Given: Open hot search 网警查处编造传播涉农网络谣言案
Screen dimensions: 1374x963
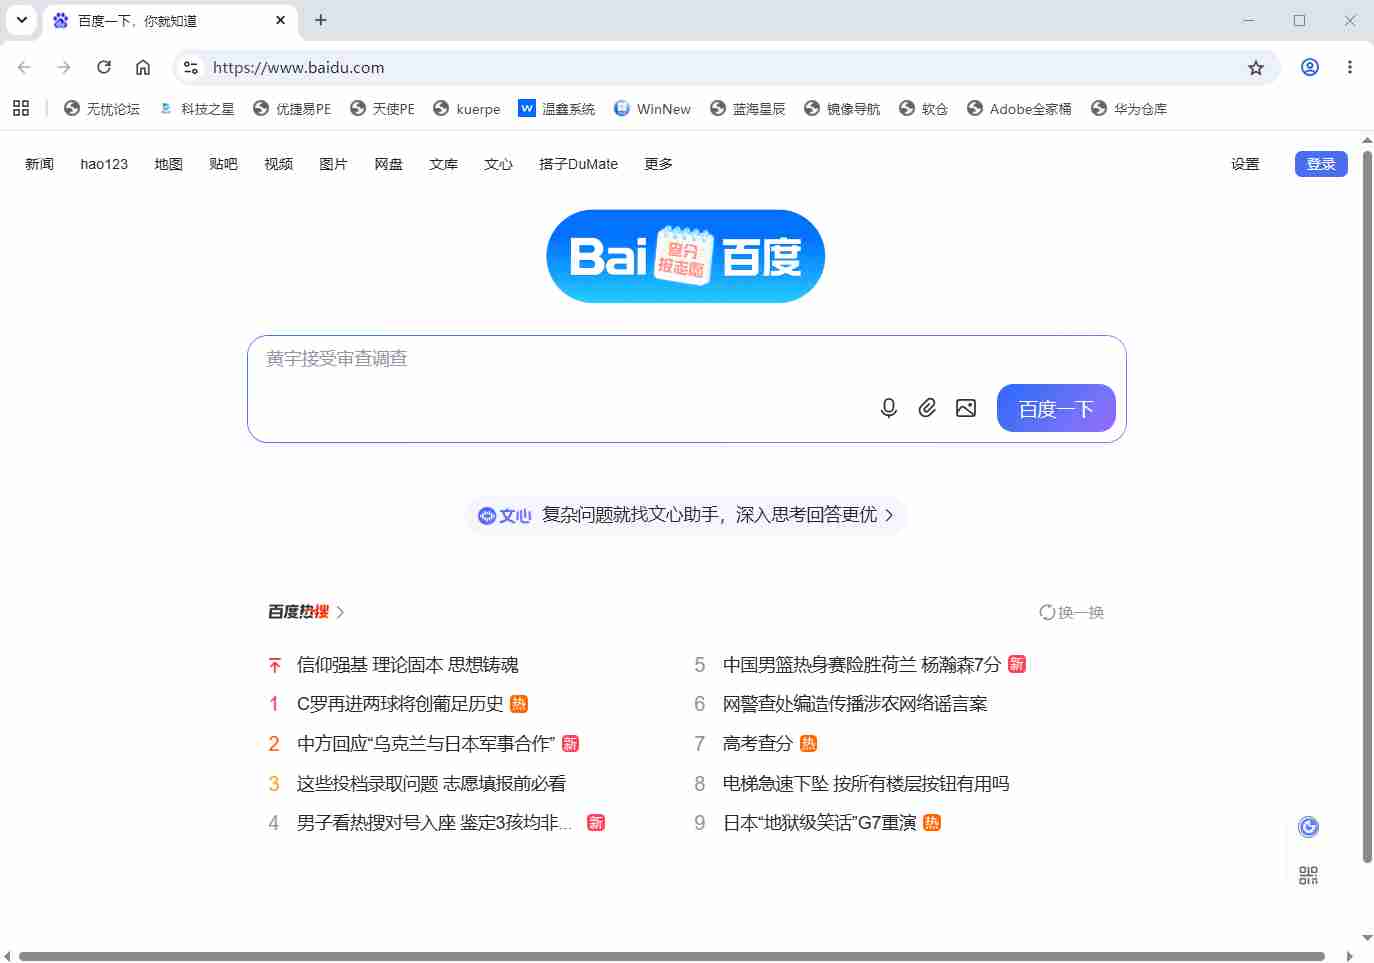Looking at the screenshot, I should point(855,704).
